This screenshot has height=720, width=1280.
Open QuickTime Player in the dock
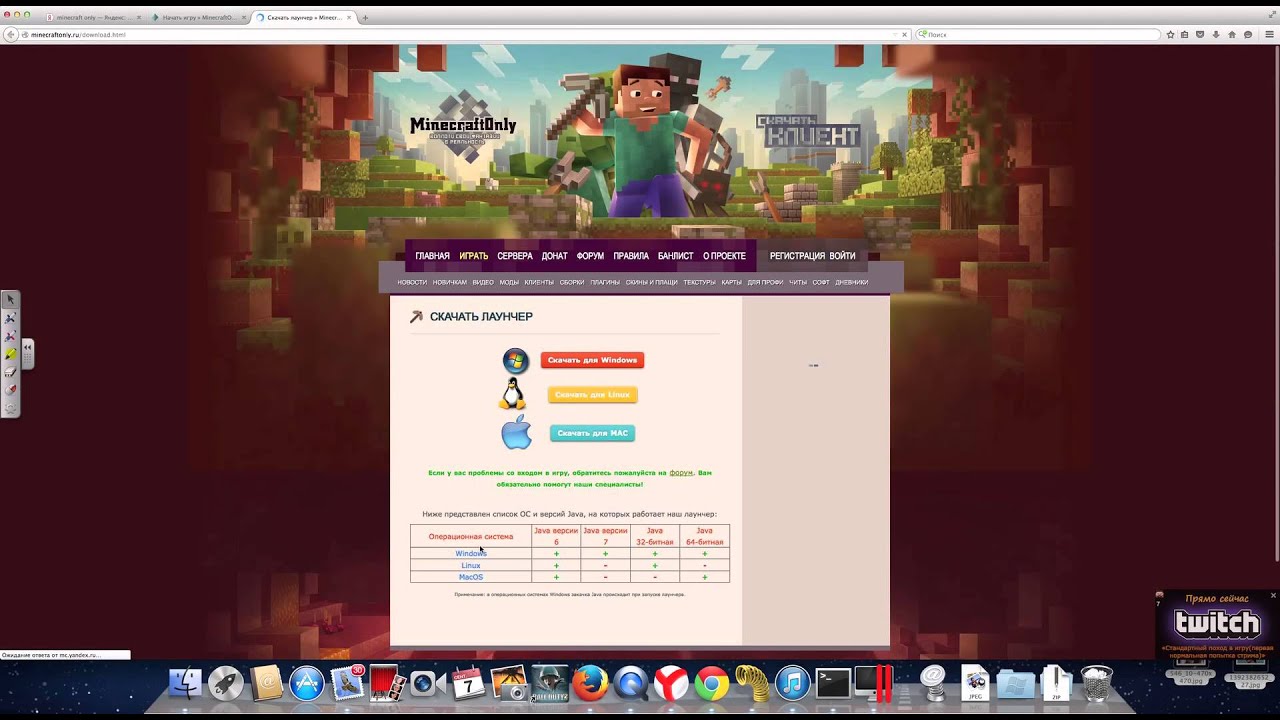point(631,684)
